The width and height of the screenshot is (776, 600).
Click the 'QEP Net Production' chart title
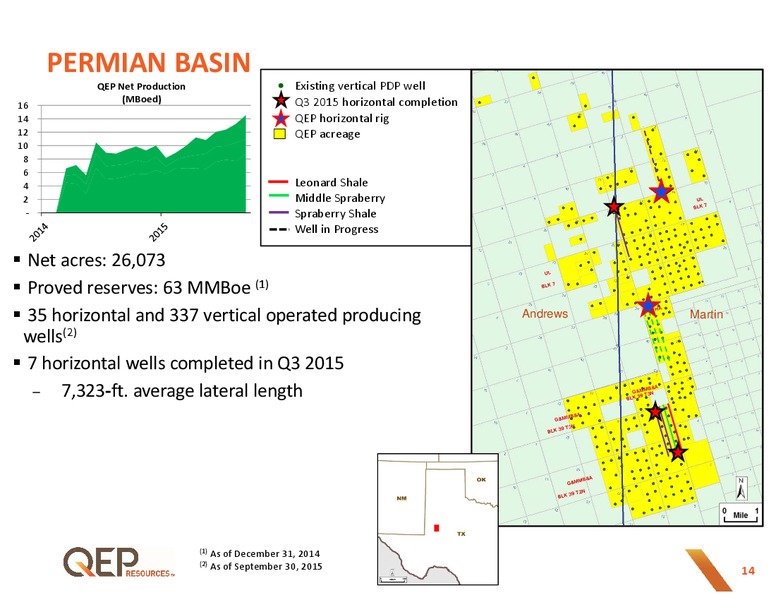point(142,92)
